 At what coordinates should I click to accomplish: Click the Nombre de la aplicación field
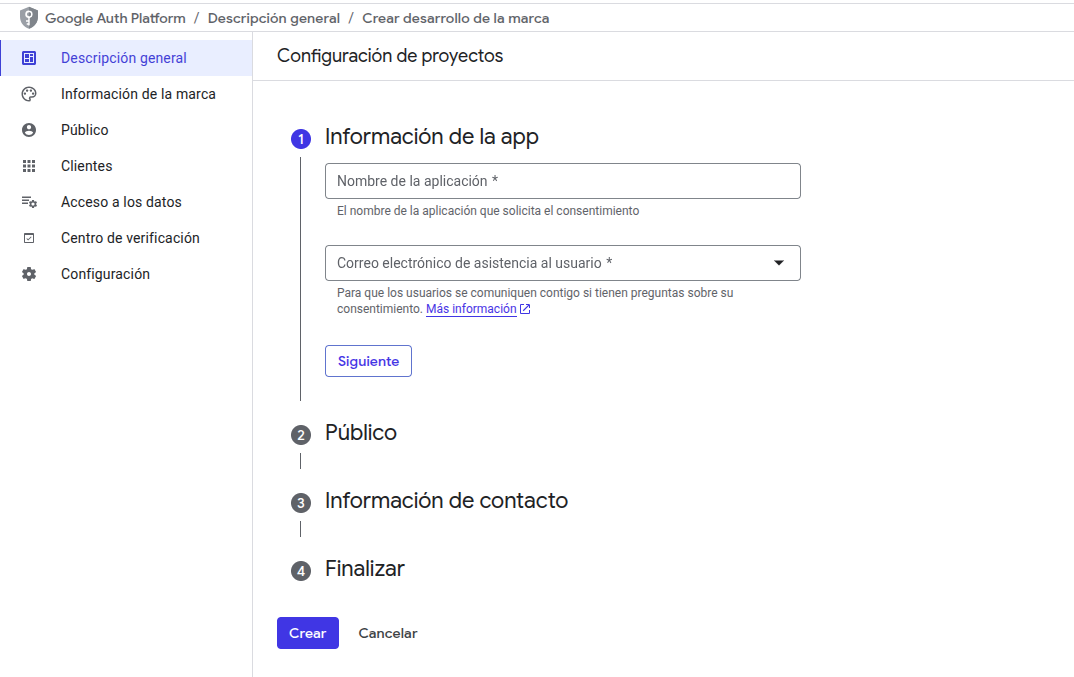(x=562, y=181)
